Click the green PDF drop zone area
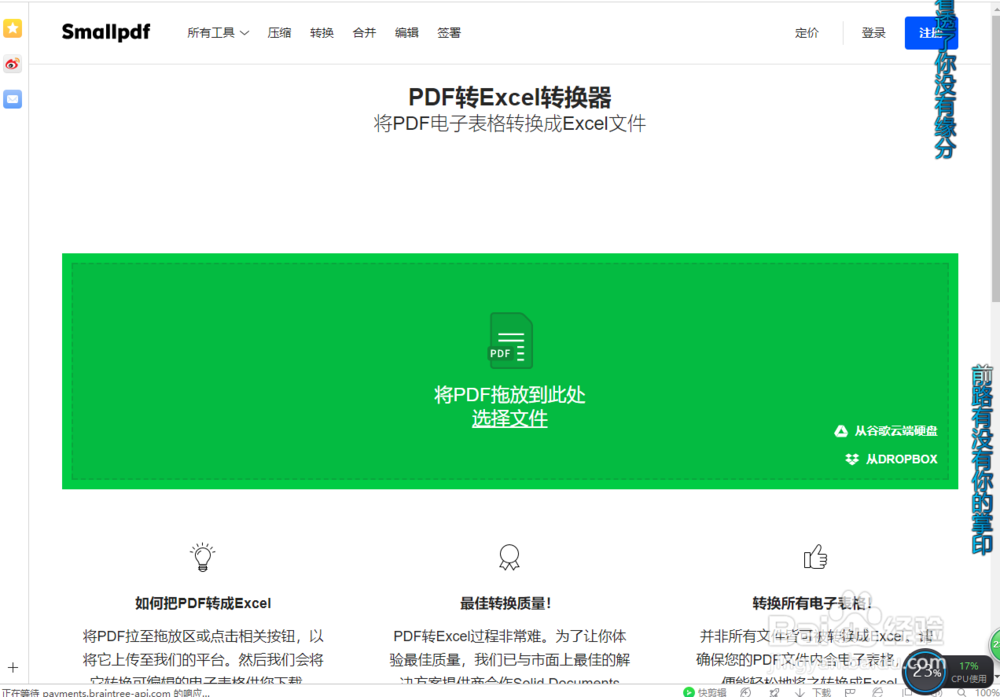 coord(510,371)
